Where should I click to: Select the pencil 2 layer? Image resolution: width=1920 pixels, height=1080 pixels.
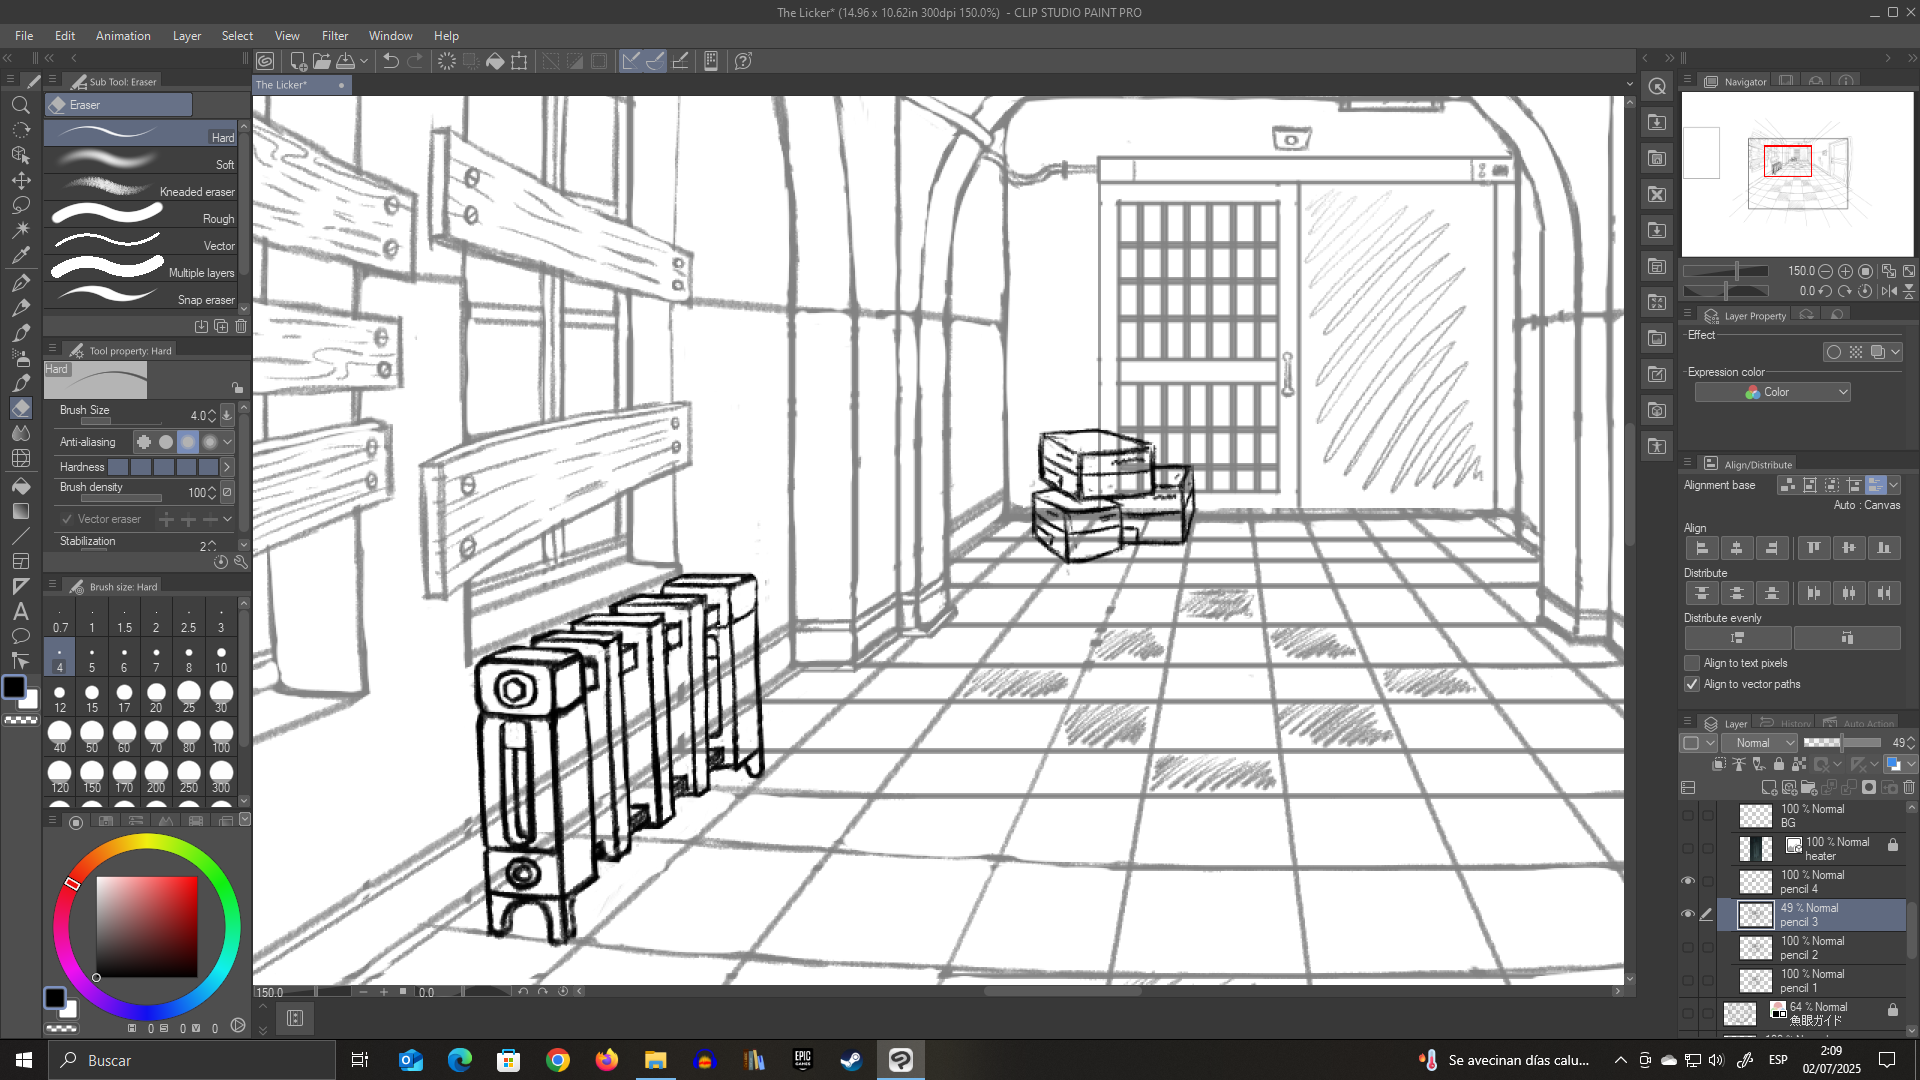[1812, 948]
